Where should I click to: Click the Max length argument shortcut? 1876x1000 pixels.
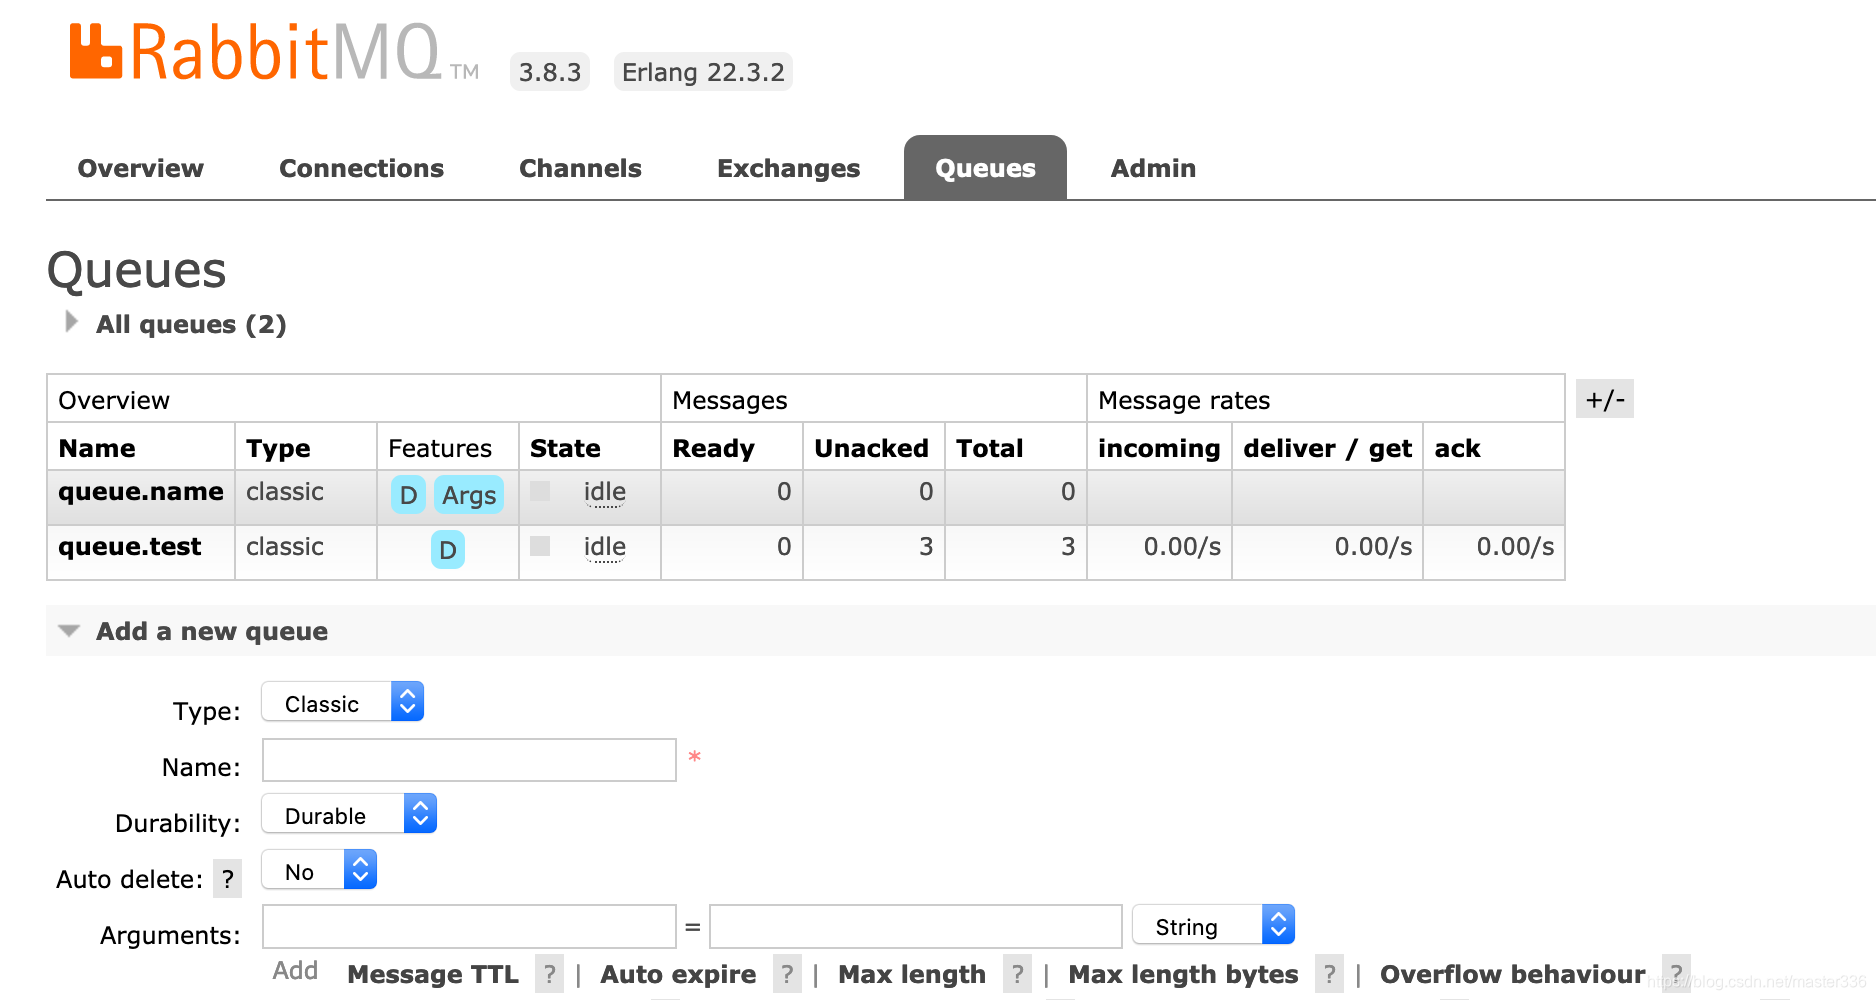912,975
